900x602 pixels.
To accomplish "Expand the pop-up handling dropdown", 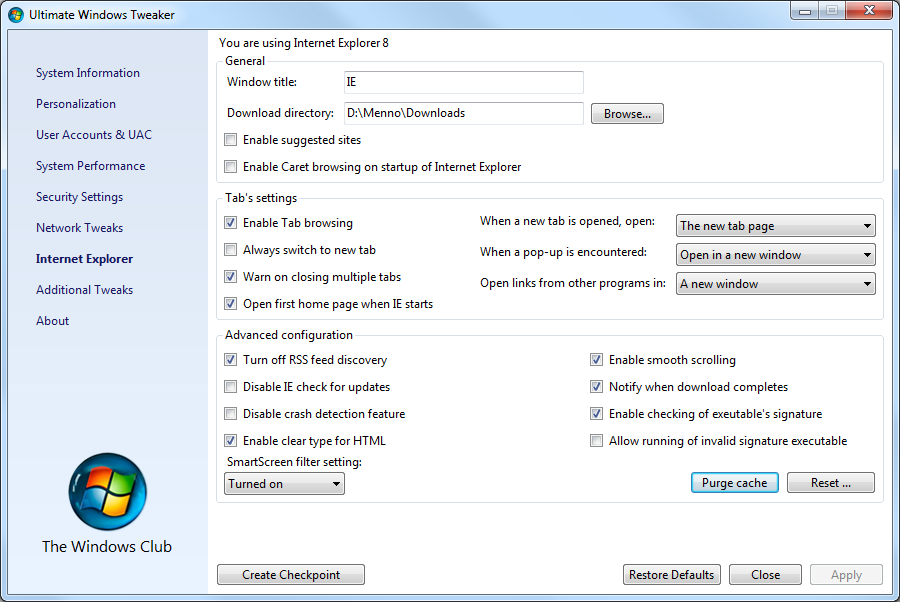I will pyautogui.click(x=775, y=255).
